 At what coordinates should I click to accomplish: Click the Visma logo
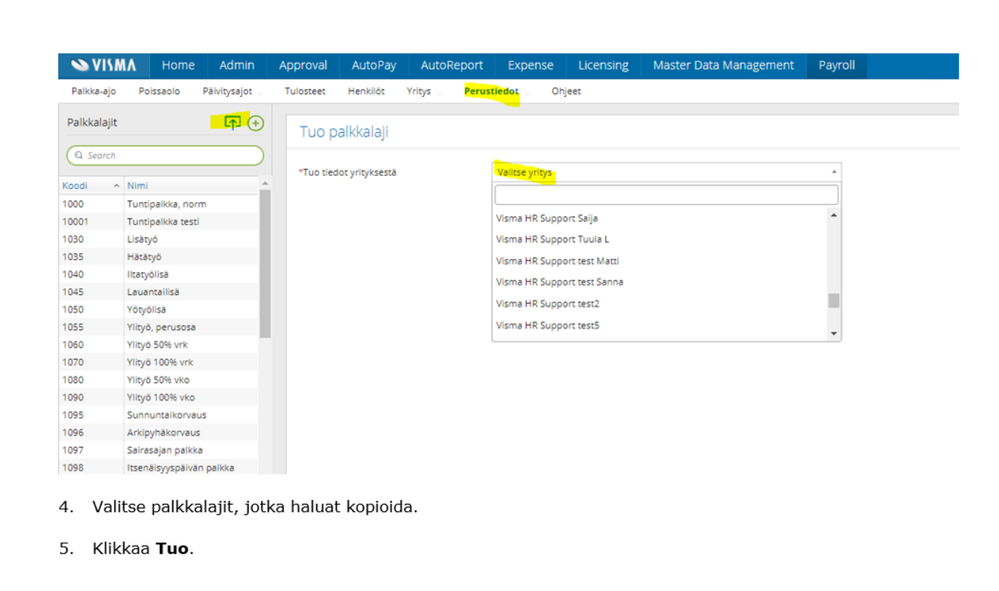pyautogui.click(x=104, y=66)
